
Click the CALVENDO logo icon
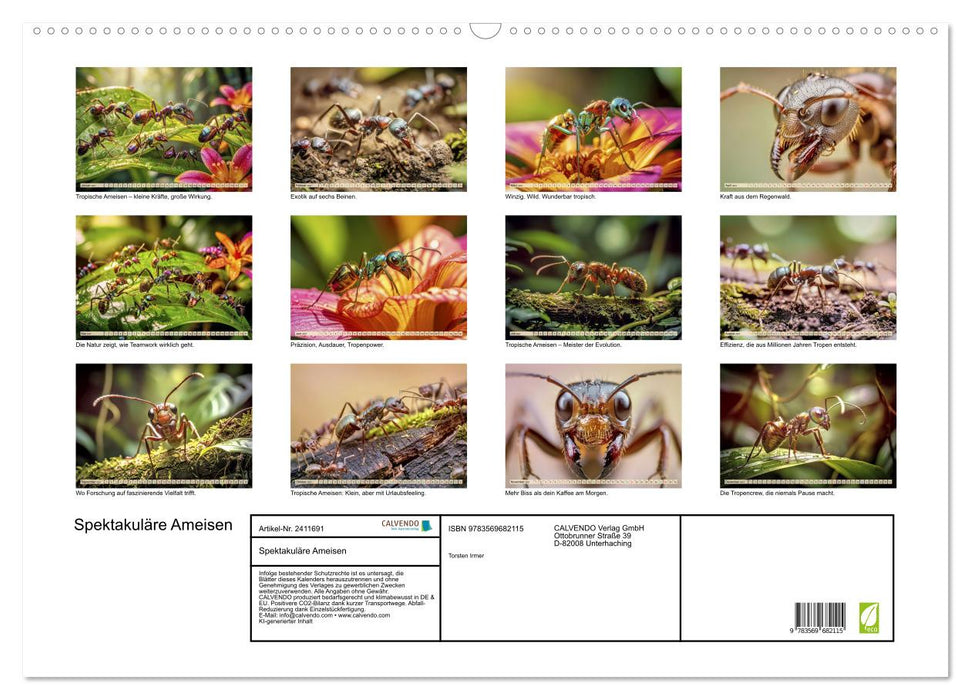(407, 525)
